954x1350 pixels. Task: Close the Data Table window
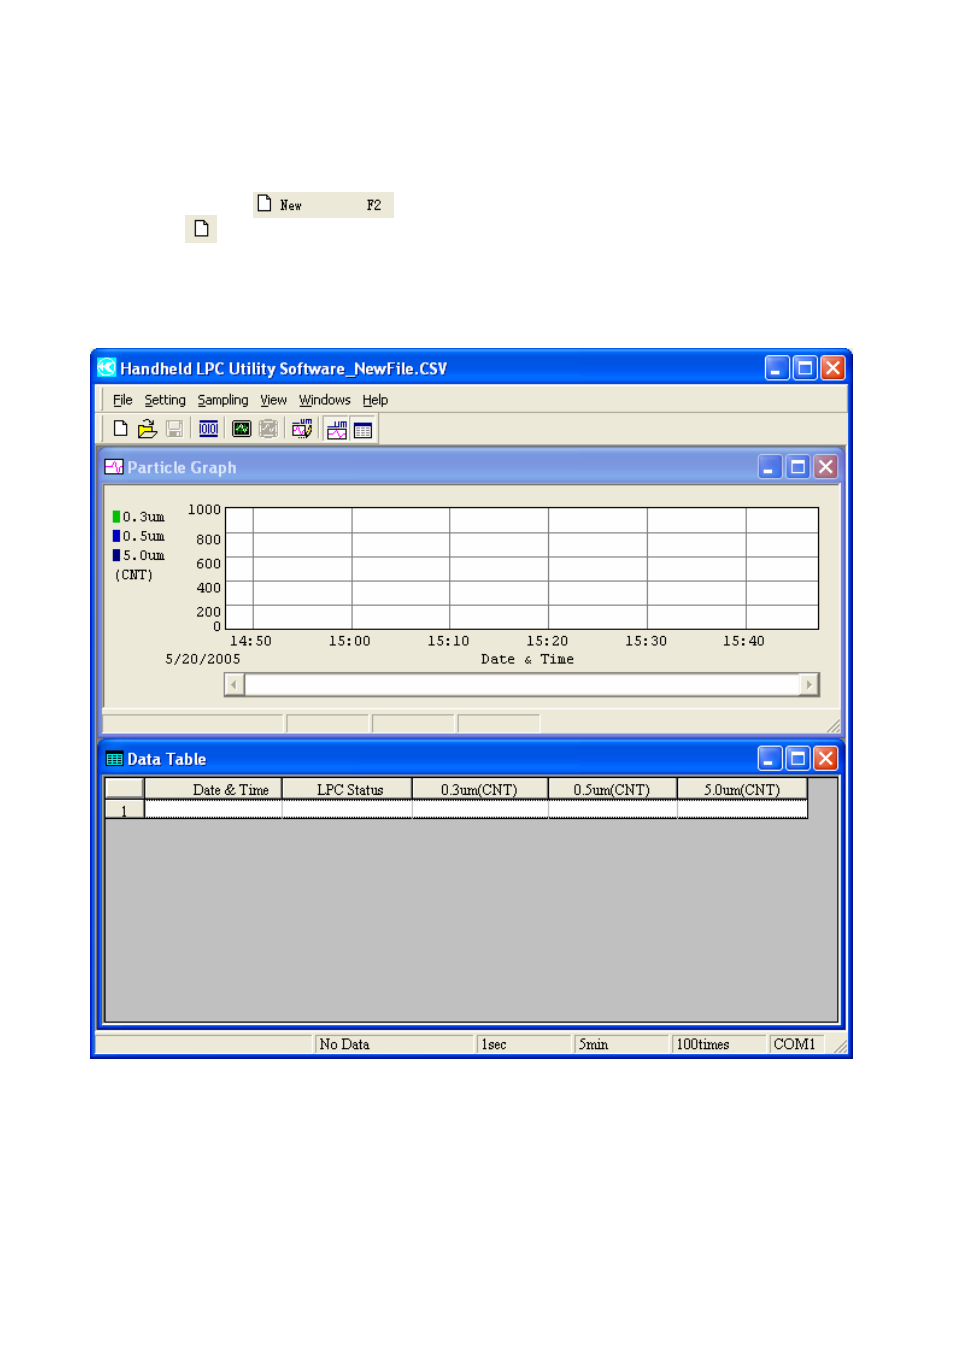tap(825, 759)
